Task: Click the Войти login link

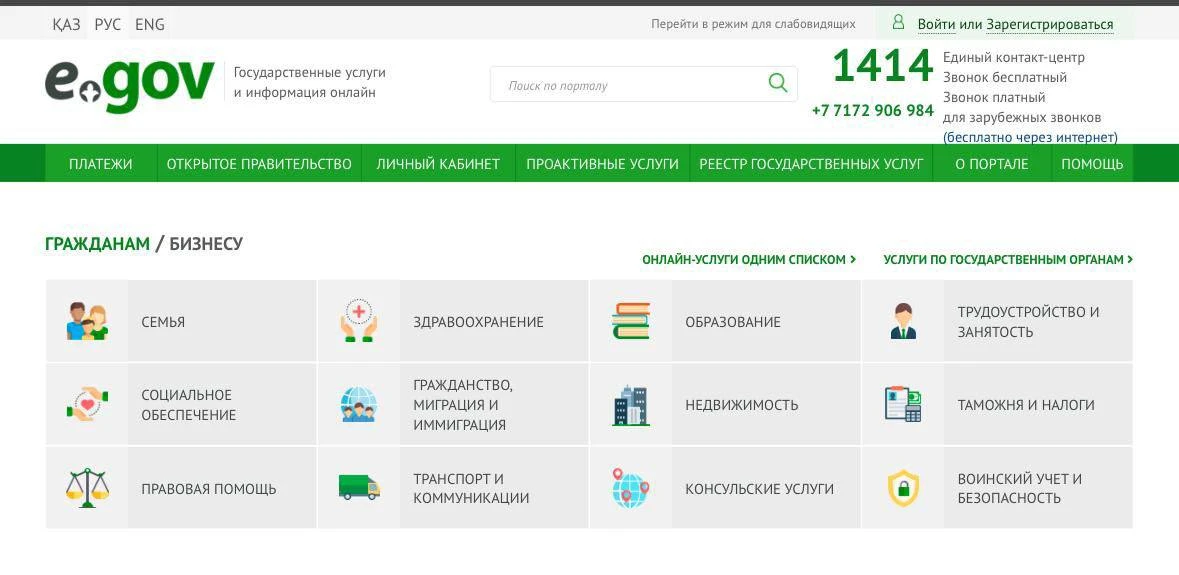Action: point(936,24)
